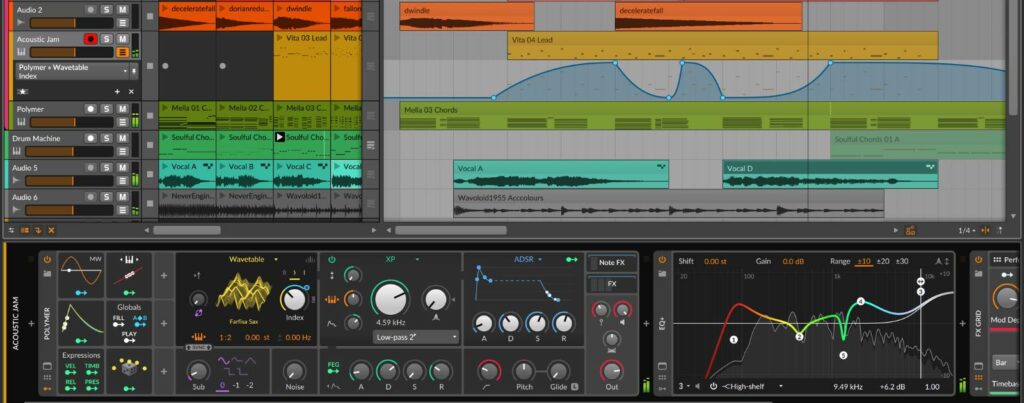Open the Bar dropdown in FX Grid
Image resolution: width=1024 pixels, height=403 pixels.
pyautogui.click(x=1007, y=362)
